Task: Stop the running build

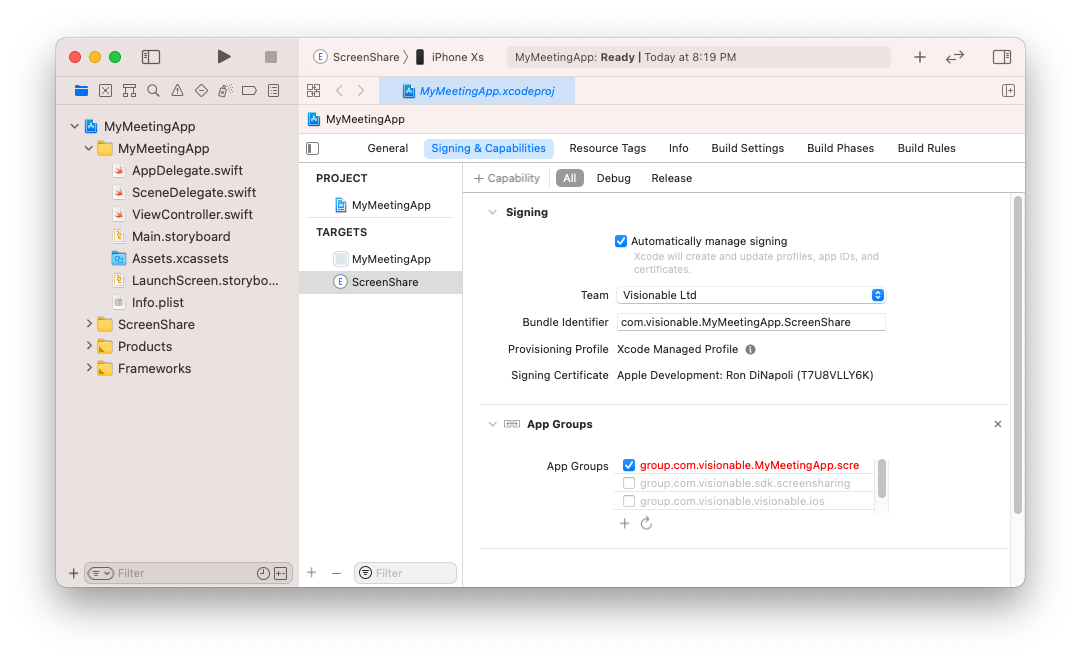Action: tap(271, 57)
